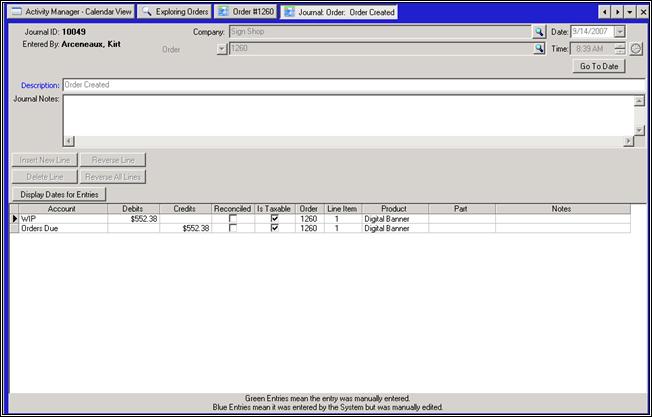Viewport: 652px width, 417px height.
Task: Click the Time spinner arrows
Action: click(620, 49)
